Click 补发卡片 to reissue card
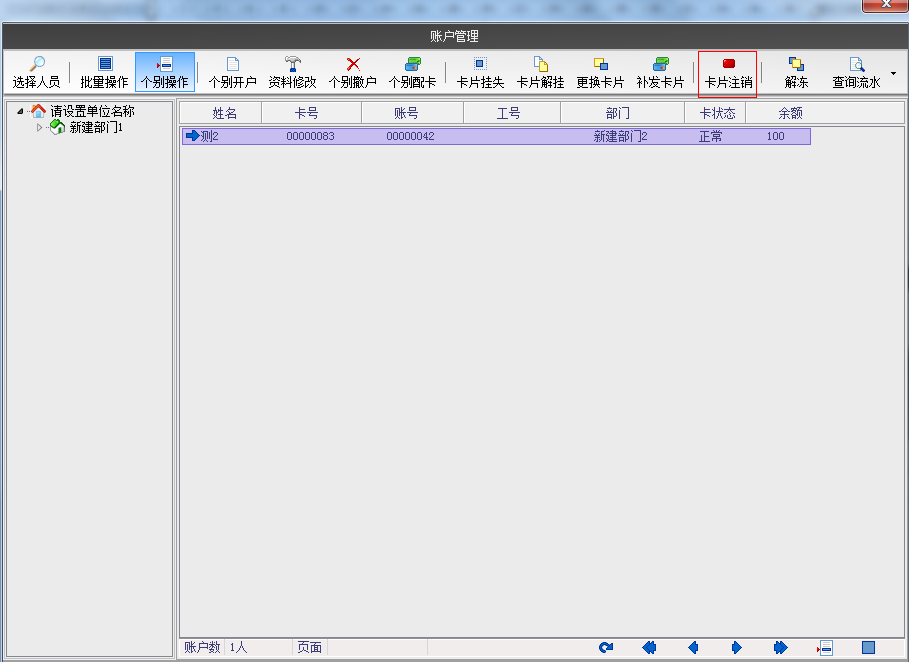The height and width of the screenshot is (662, 909). coord(660,72)
